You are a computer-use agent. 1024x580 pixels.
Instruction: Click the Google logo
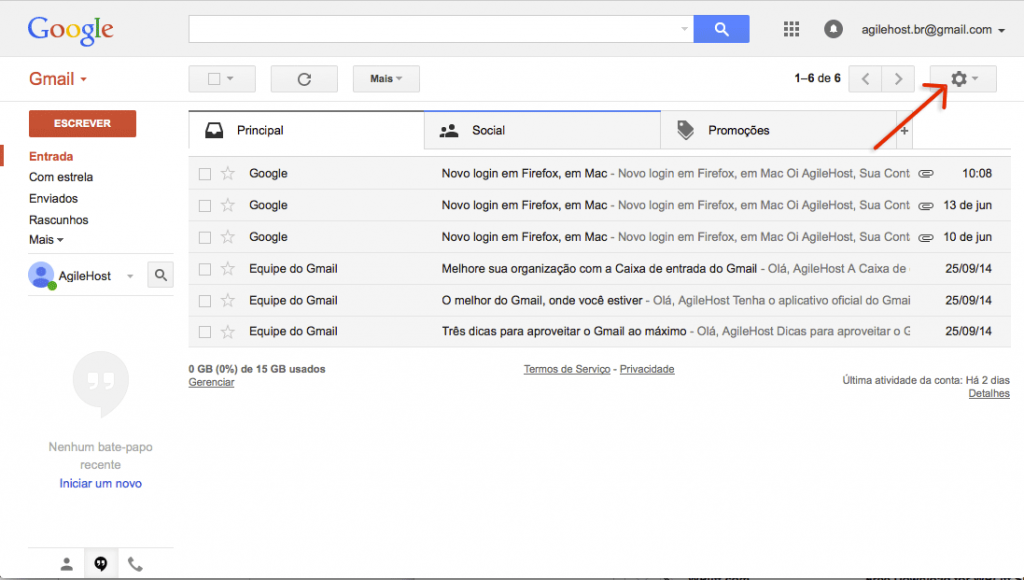pos(71,31)
